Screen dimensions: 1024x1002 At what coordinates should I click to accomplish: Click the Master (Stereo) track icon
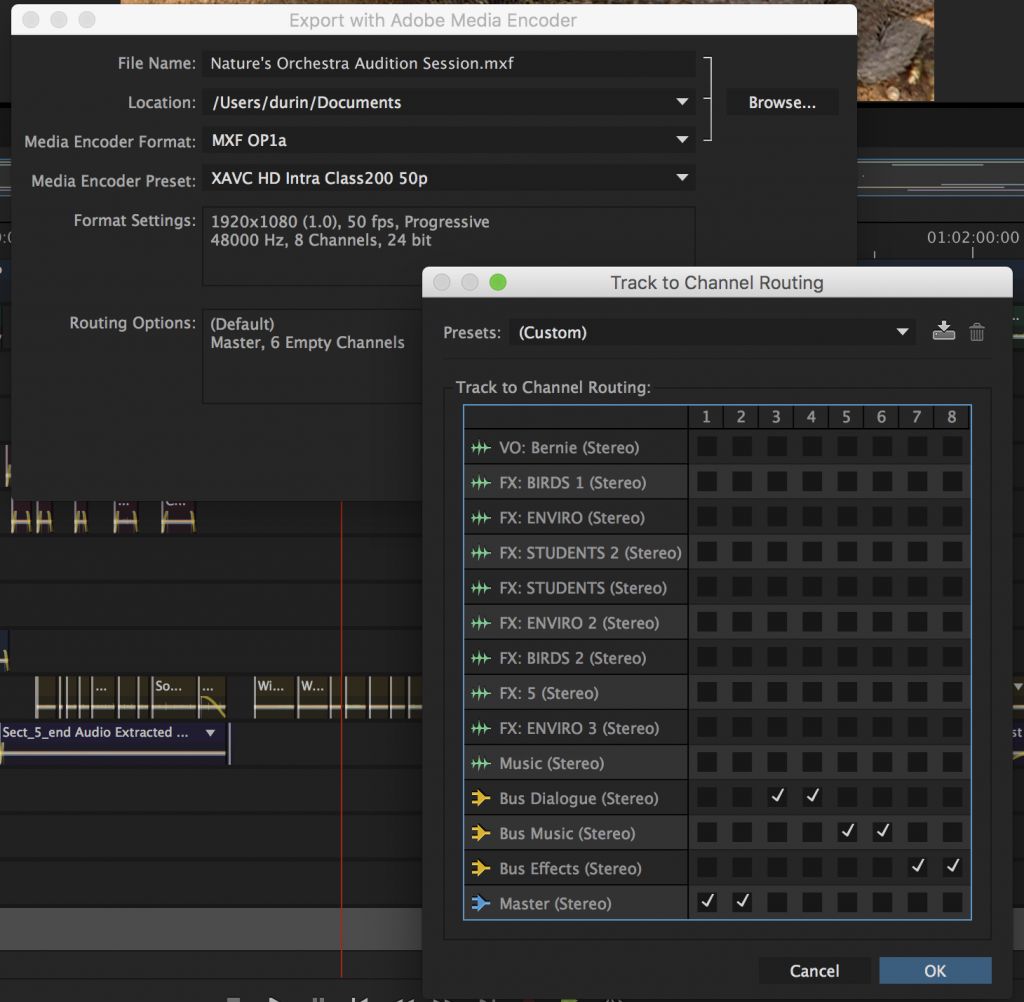481,903
